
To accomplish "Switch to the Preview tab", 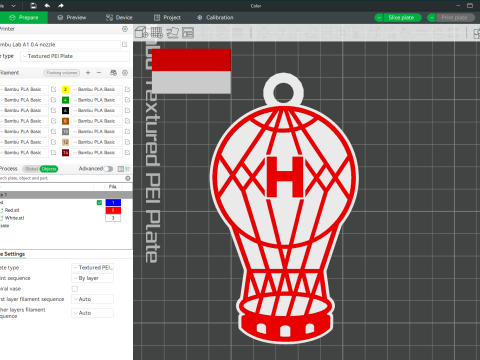I will (x=72, y=18).
